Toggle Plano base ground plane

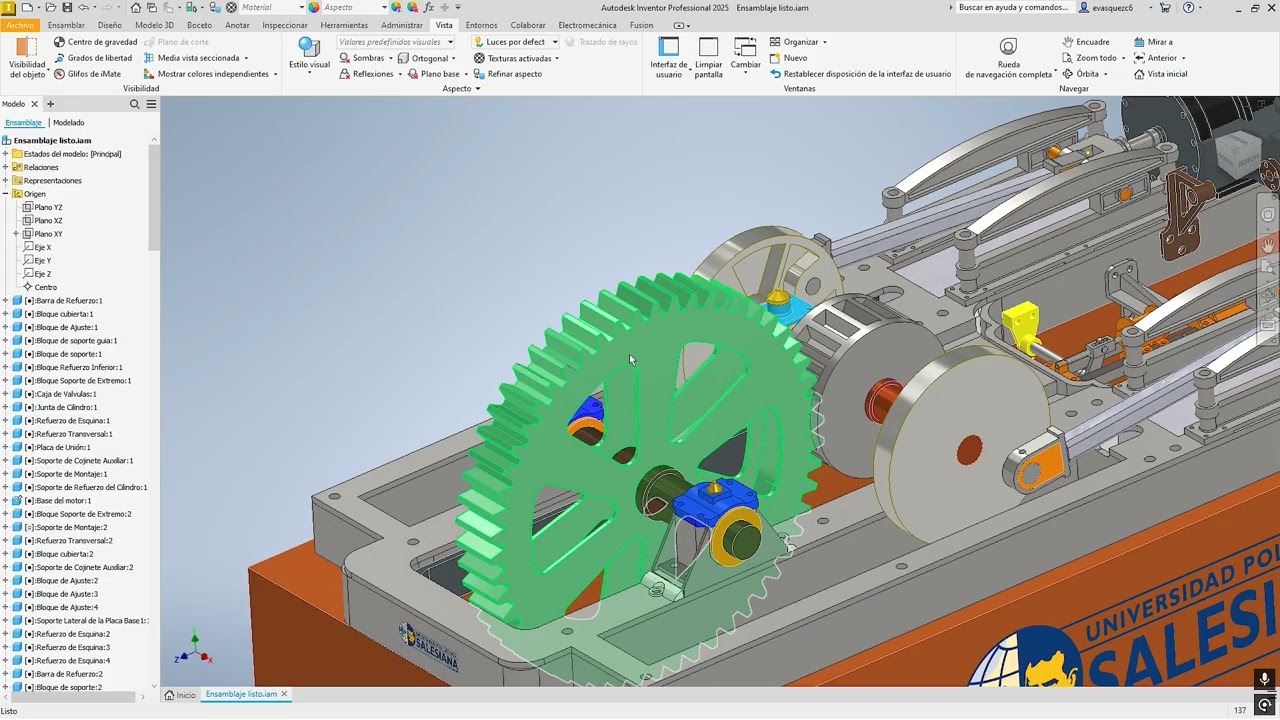(433, 74)
